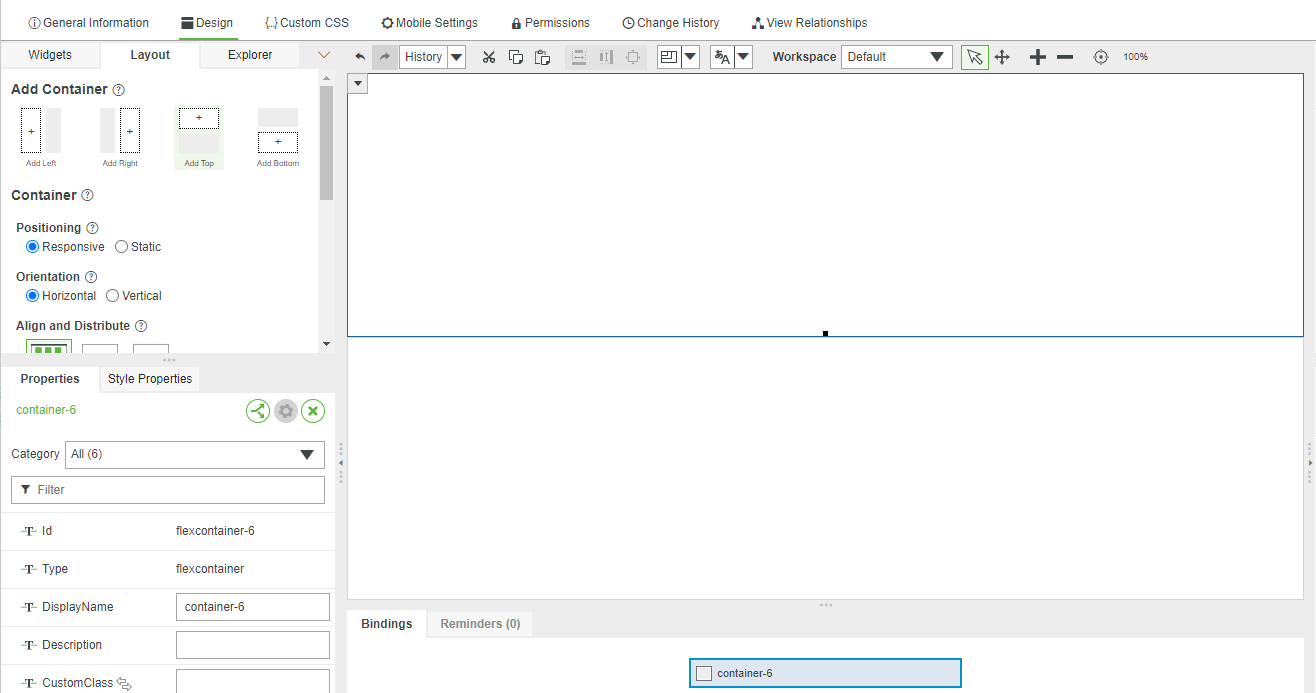1316x693 pixels.
Task: Switch to the Custom CSS tab
Action: pos(306,21)
